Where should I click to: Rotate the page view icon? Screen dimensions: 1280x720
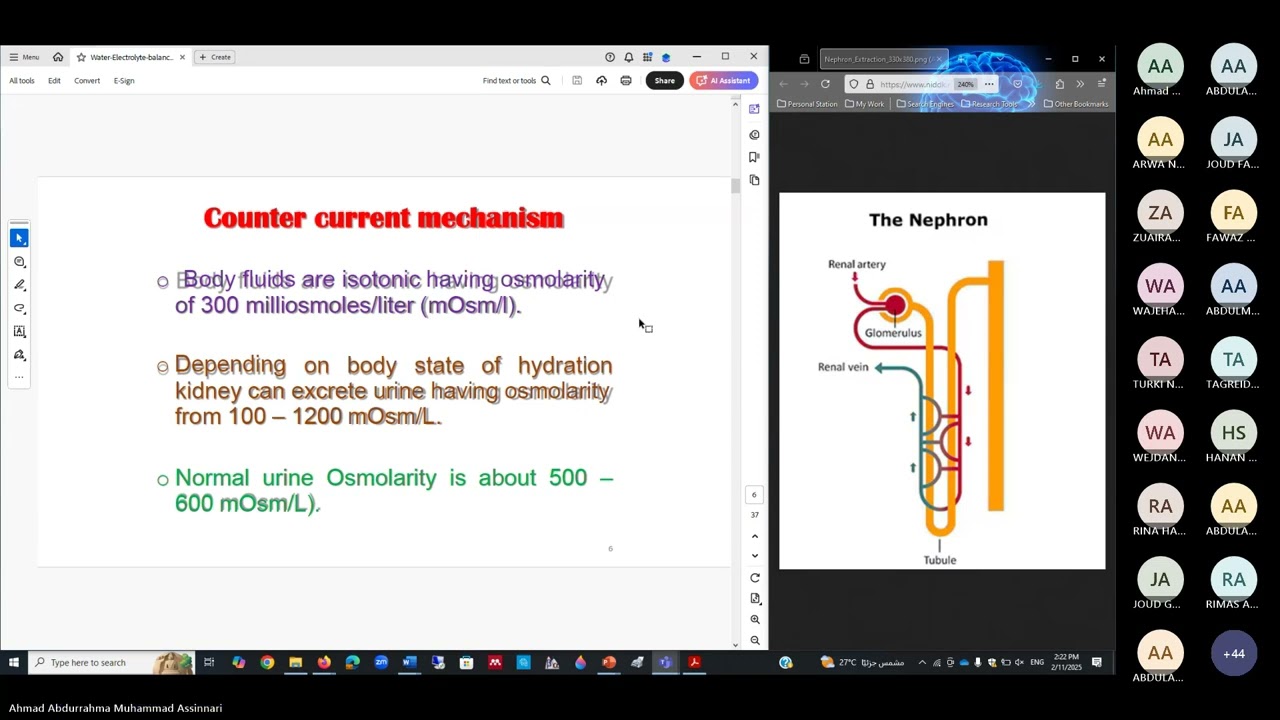[x=755, y=578]
